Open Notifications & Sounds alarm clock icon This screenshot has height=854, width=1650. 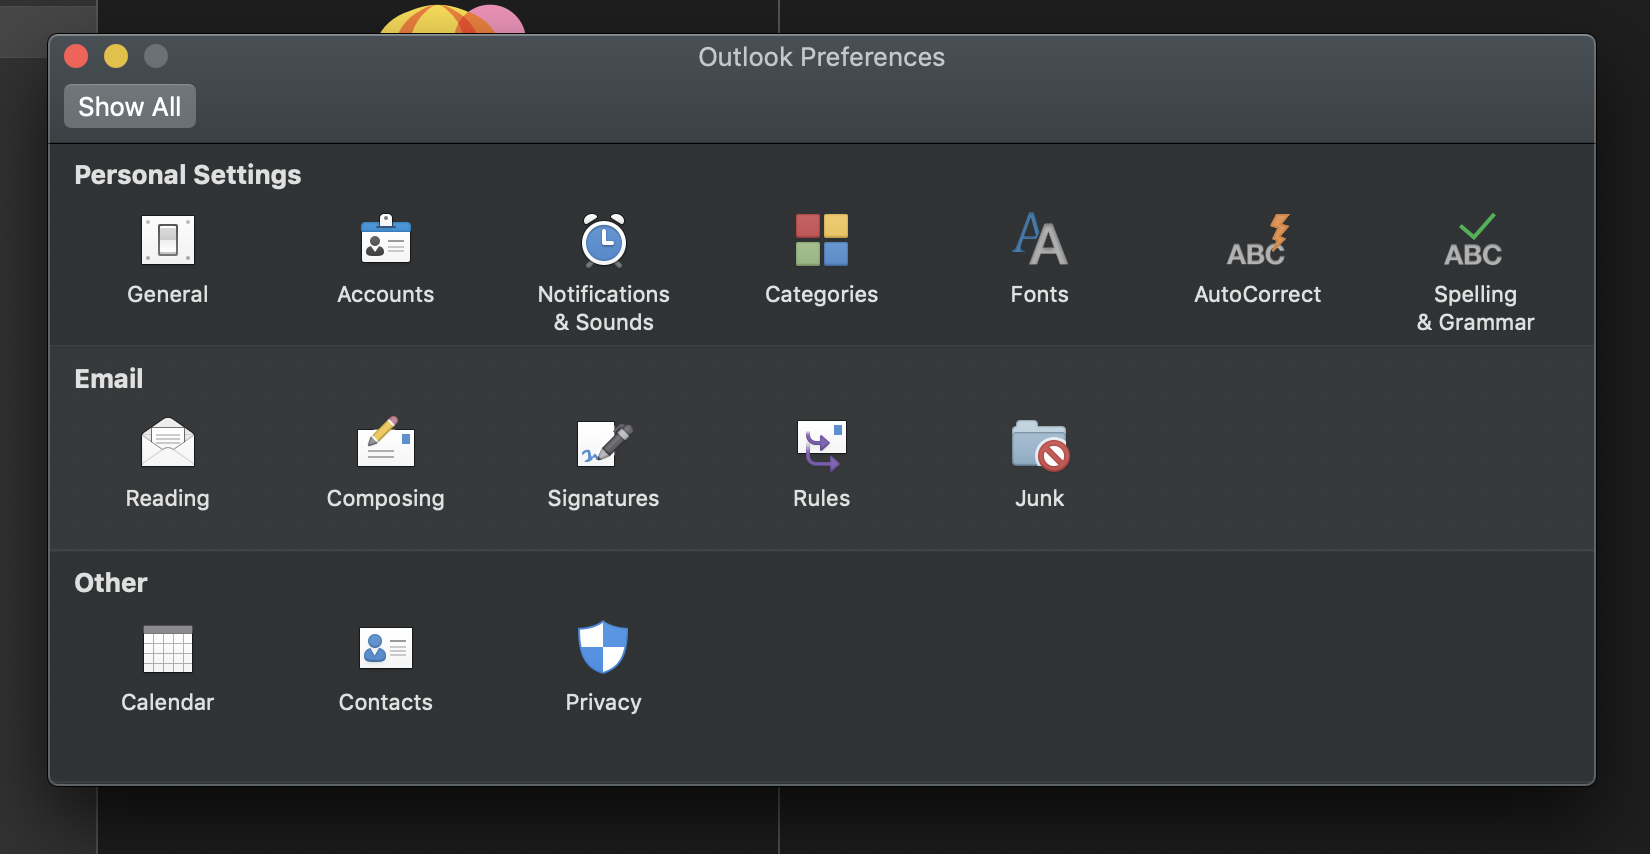604,240
